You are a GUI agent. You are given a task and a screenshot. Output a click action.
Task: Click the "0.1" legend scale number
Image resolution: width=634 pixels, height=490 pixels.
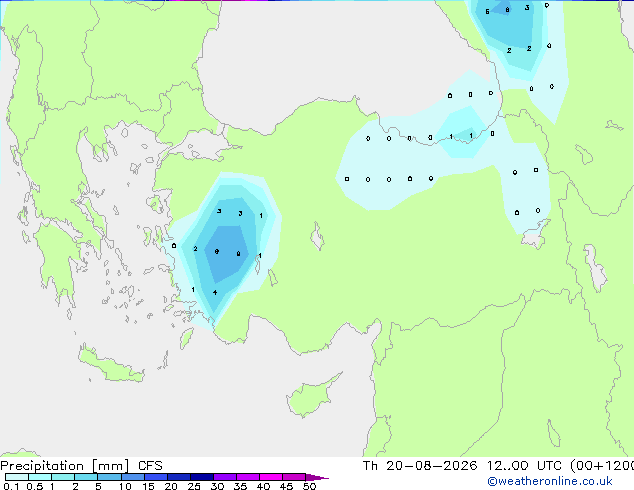point(11,486)
